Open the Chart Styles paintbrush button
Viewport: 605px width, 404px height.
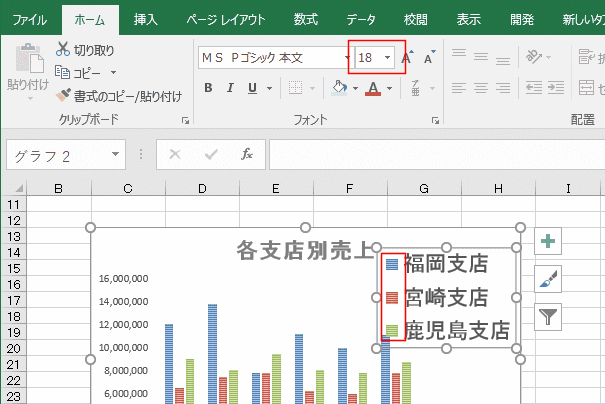pos(548,279)
